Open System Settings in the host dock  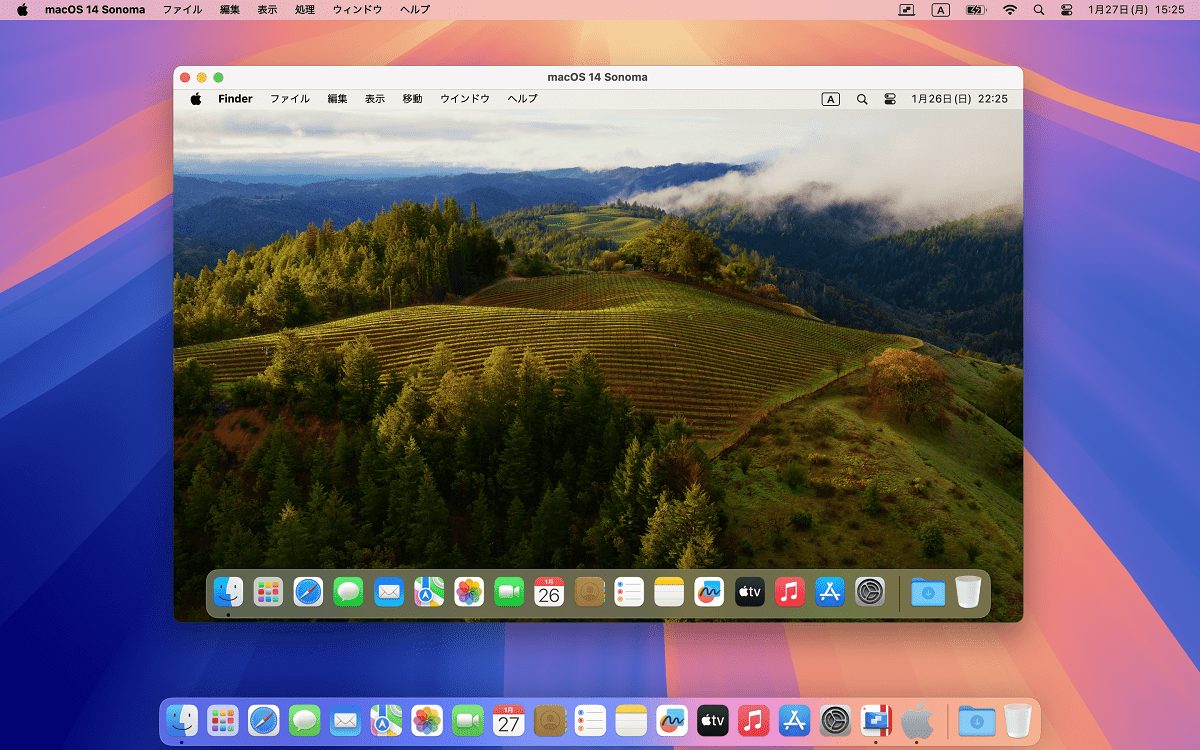click(835, 720)
